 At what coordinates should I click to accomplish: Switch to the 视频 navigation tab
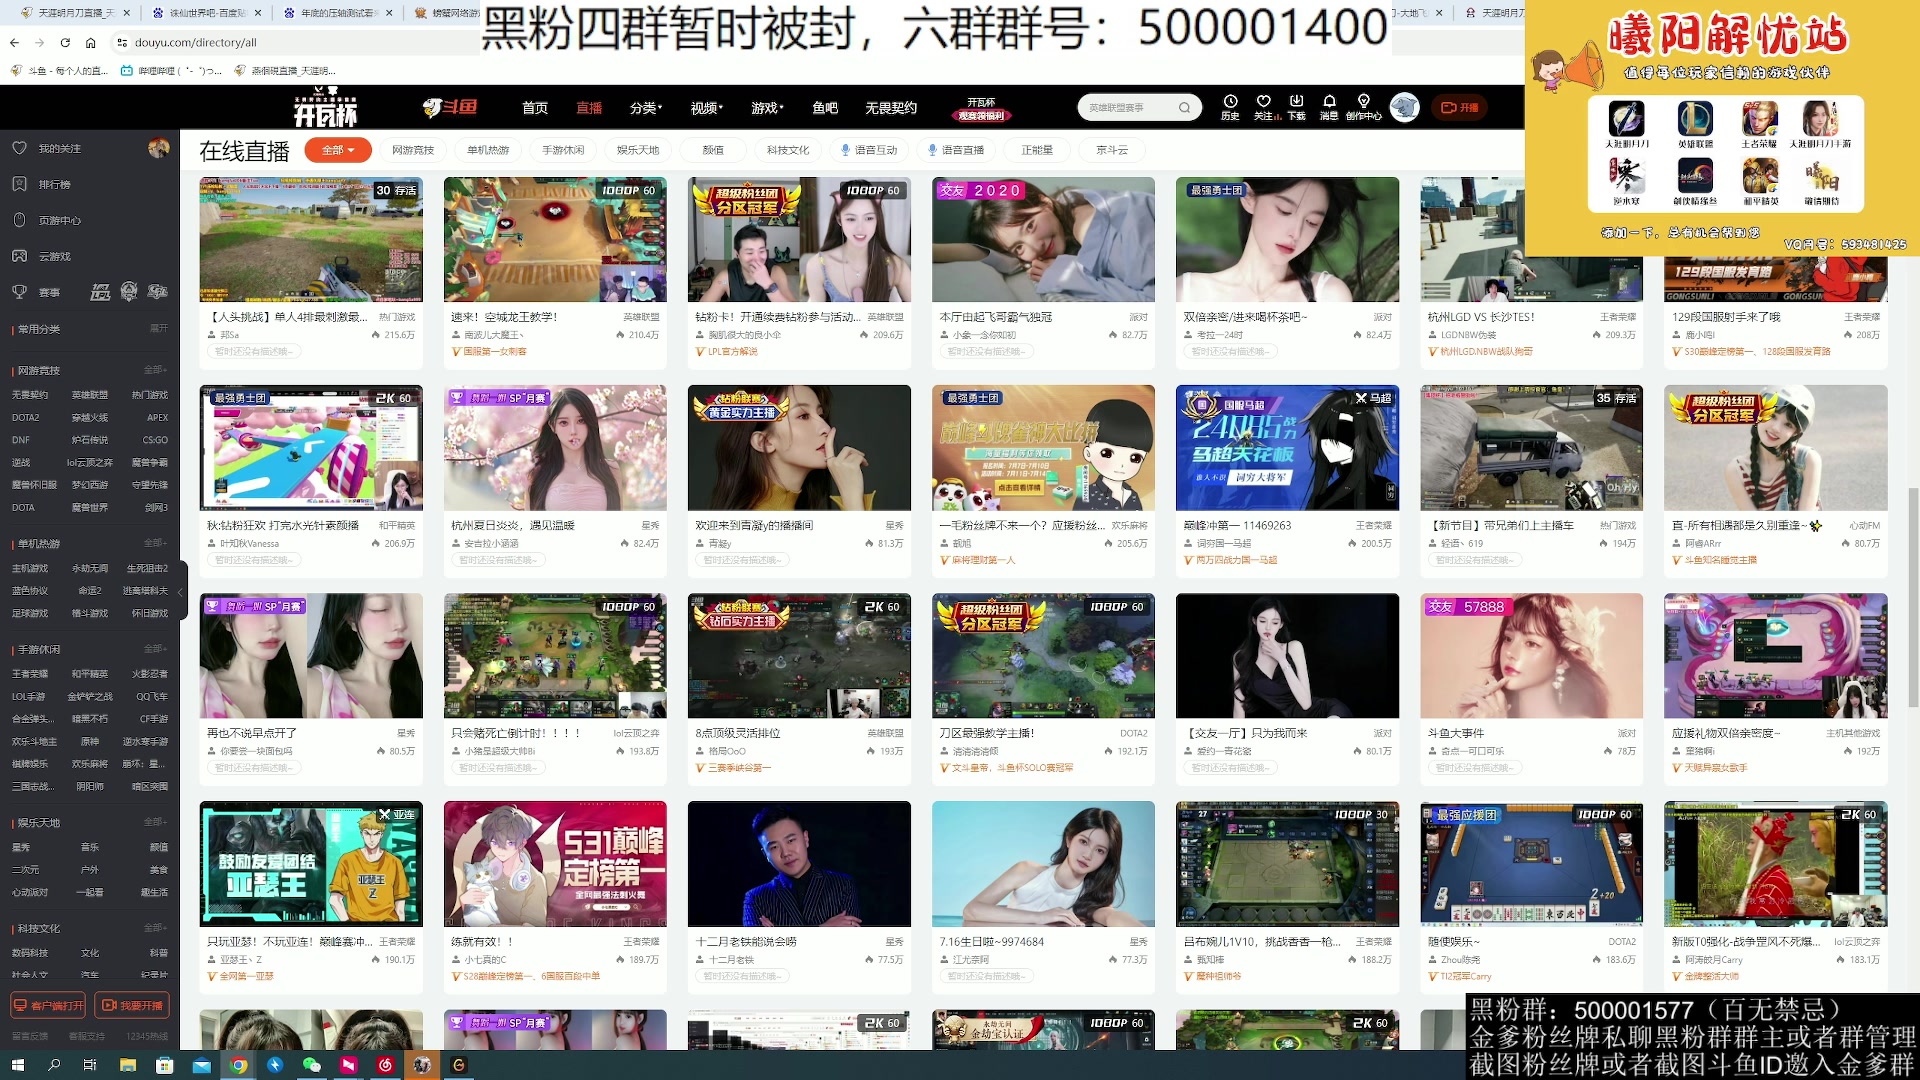704,107
